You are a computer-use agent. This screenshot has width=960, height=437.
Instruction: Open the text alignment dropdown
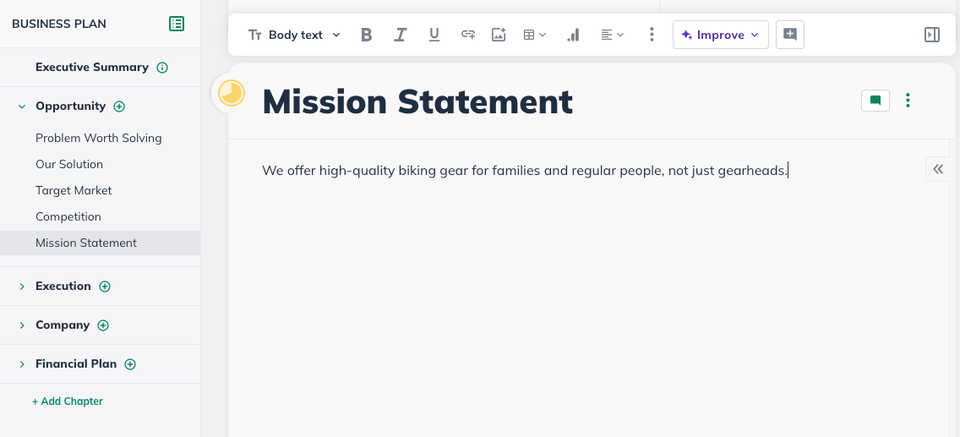point(612,35)
